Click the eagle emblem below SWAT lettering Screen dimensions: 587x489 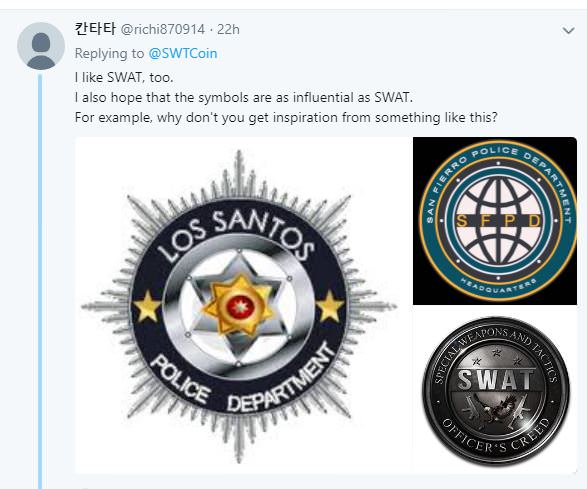point(497,411)
